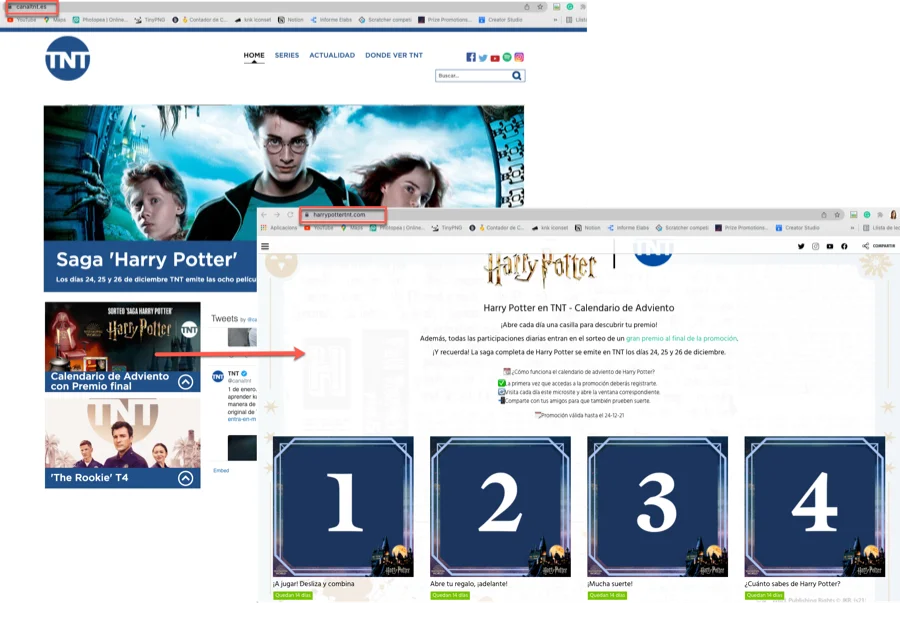The height and width of the screenshot is (622, 900).
Task: Click the magnifier search icon in Buscar box
Action: coord(517,76)
